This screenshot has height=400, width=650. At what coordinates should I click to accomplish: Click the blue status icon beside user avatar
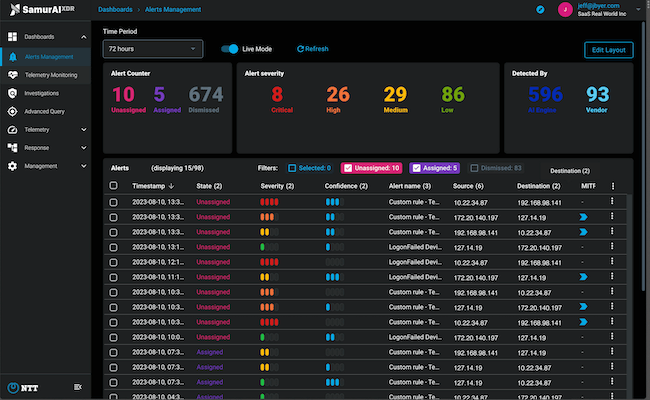pos(541,9)
